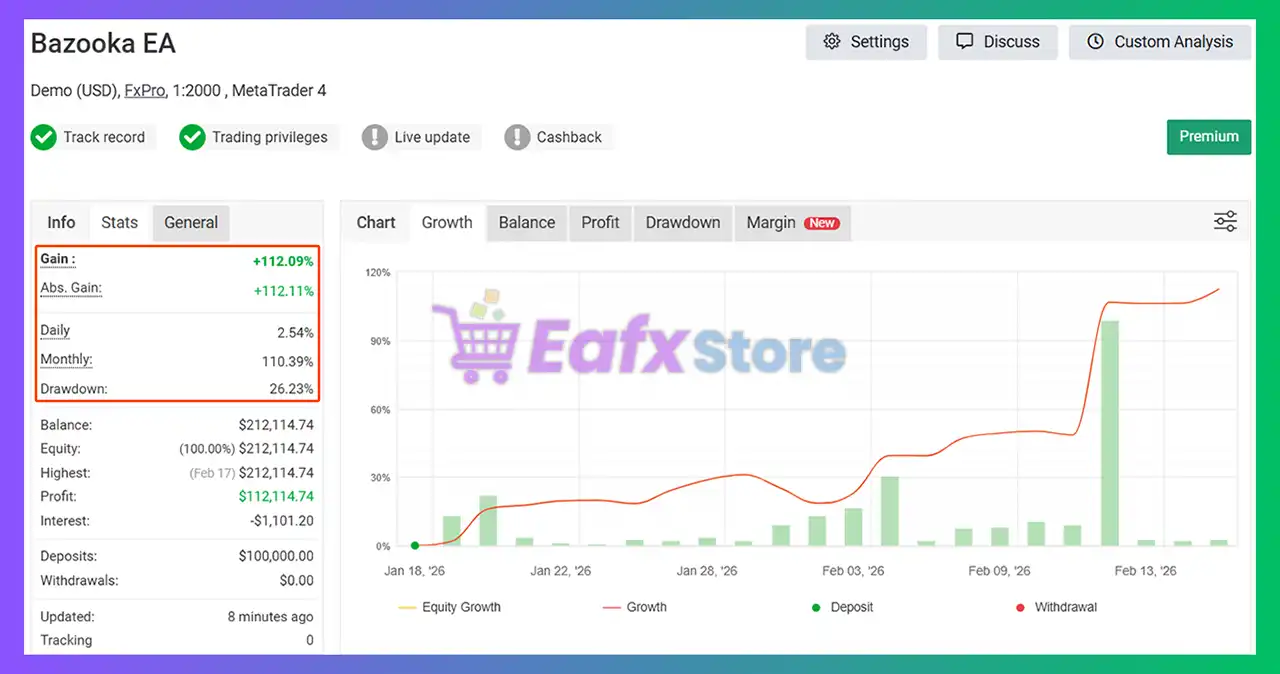The image size is (1280, 674).
Task: Click the Live update alert icon
Action: point(375,137)
